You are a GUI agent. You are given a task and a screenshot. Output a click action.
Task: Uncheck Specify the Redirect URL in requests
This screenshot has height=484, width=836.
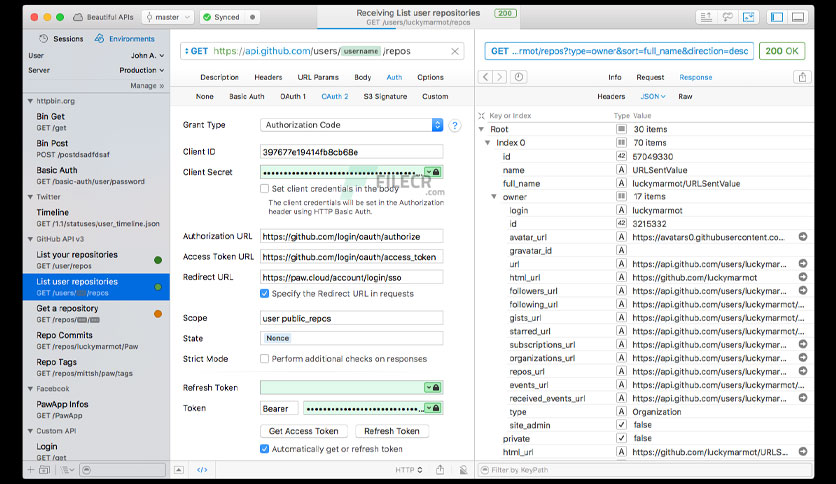click(x=264, y=294)
